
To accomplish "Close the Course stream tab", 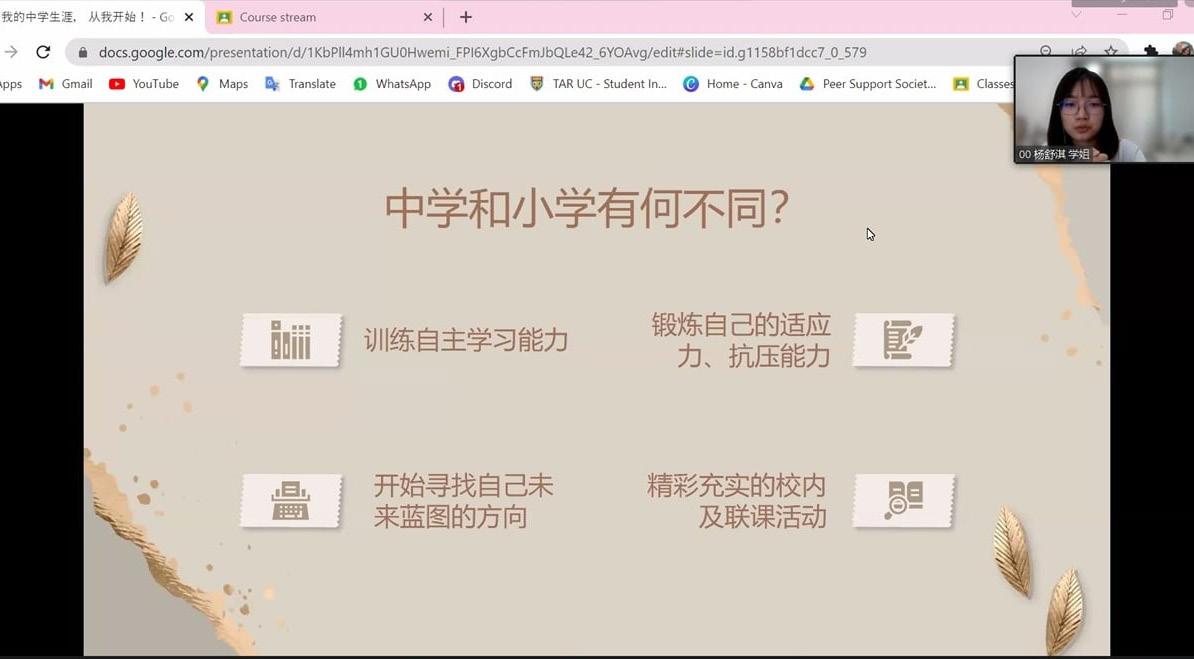I will click(427, 17).
